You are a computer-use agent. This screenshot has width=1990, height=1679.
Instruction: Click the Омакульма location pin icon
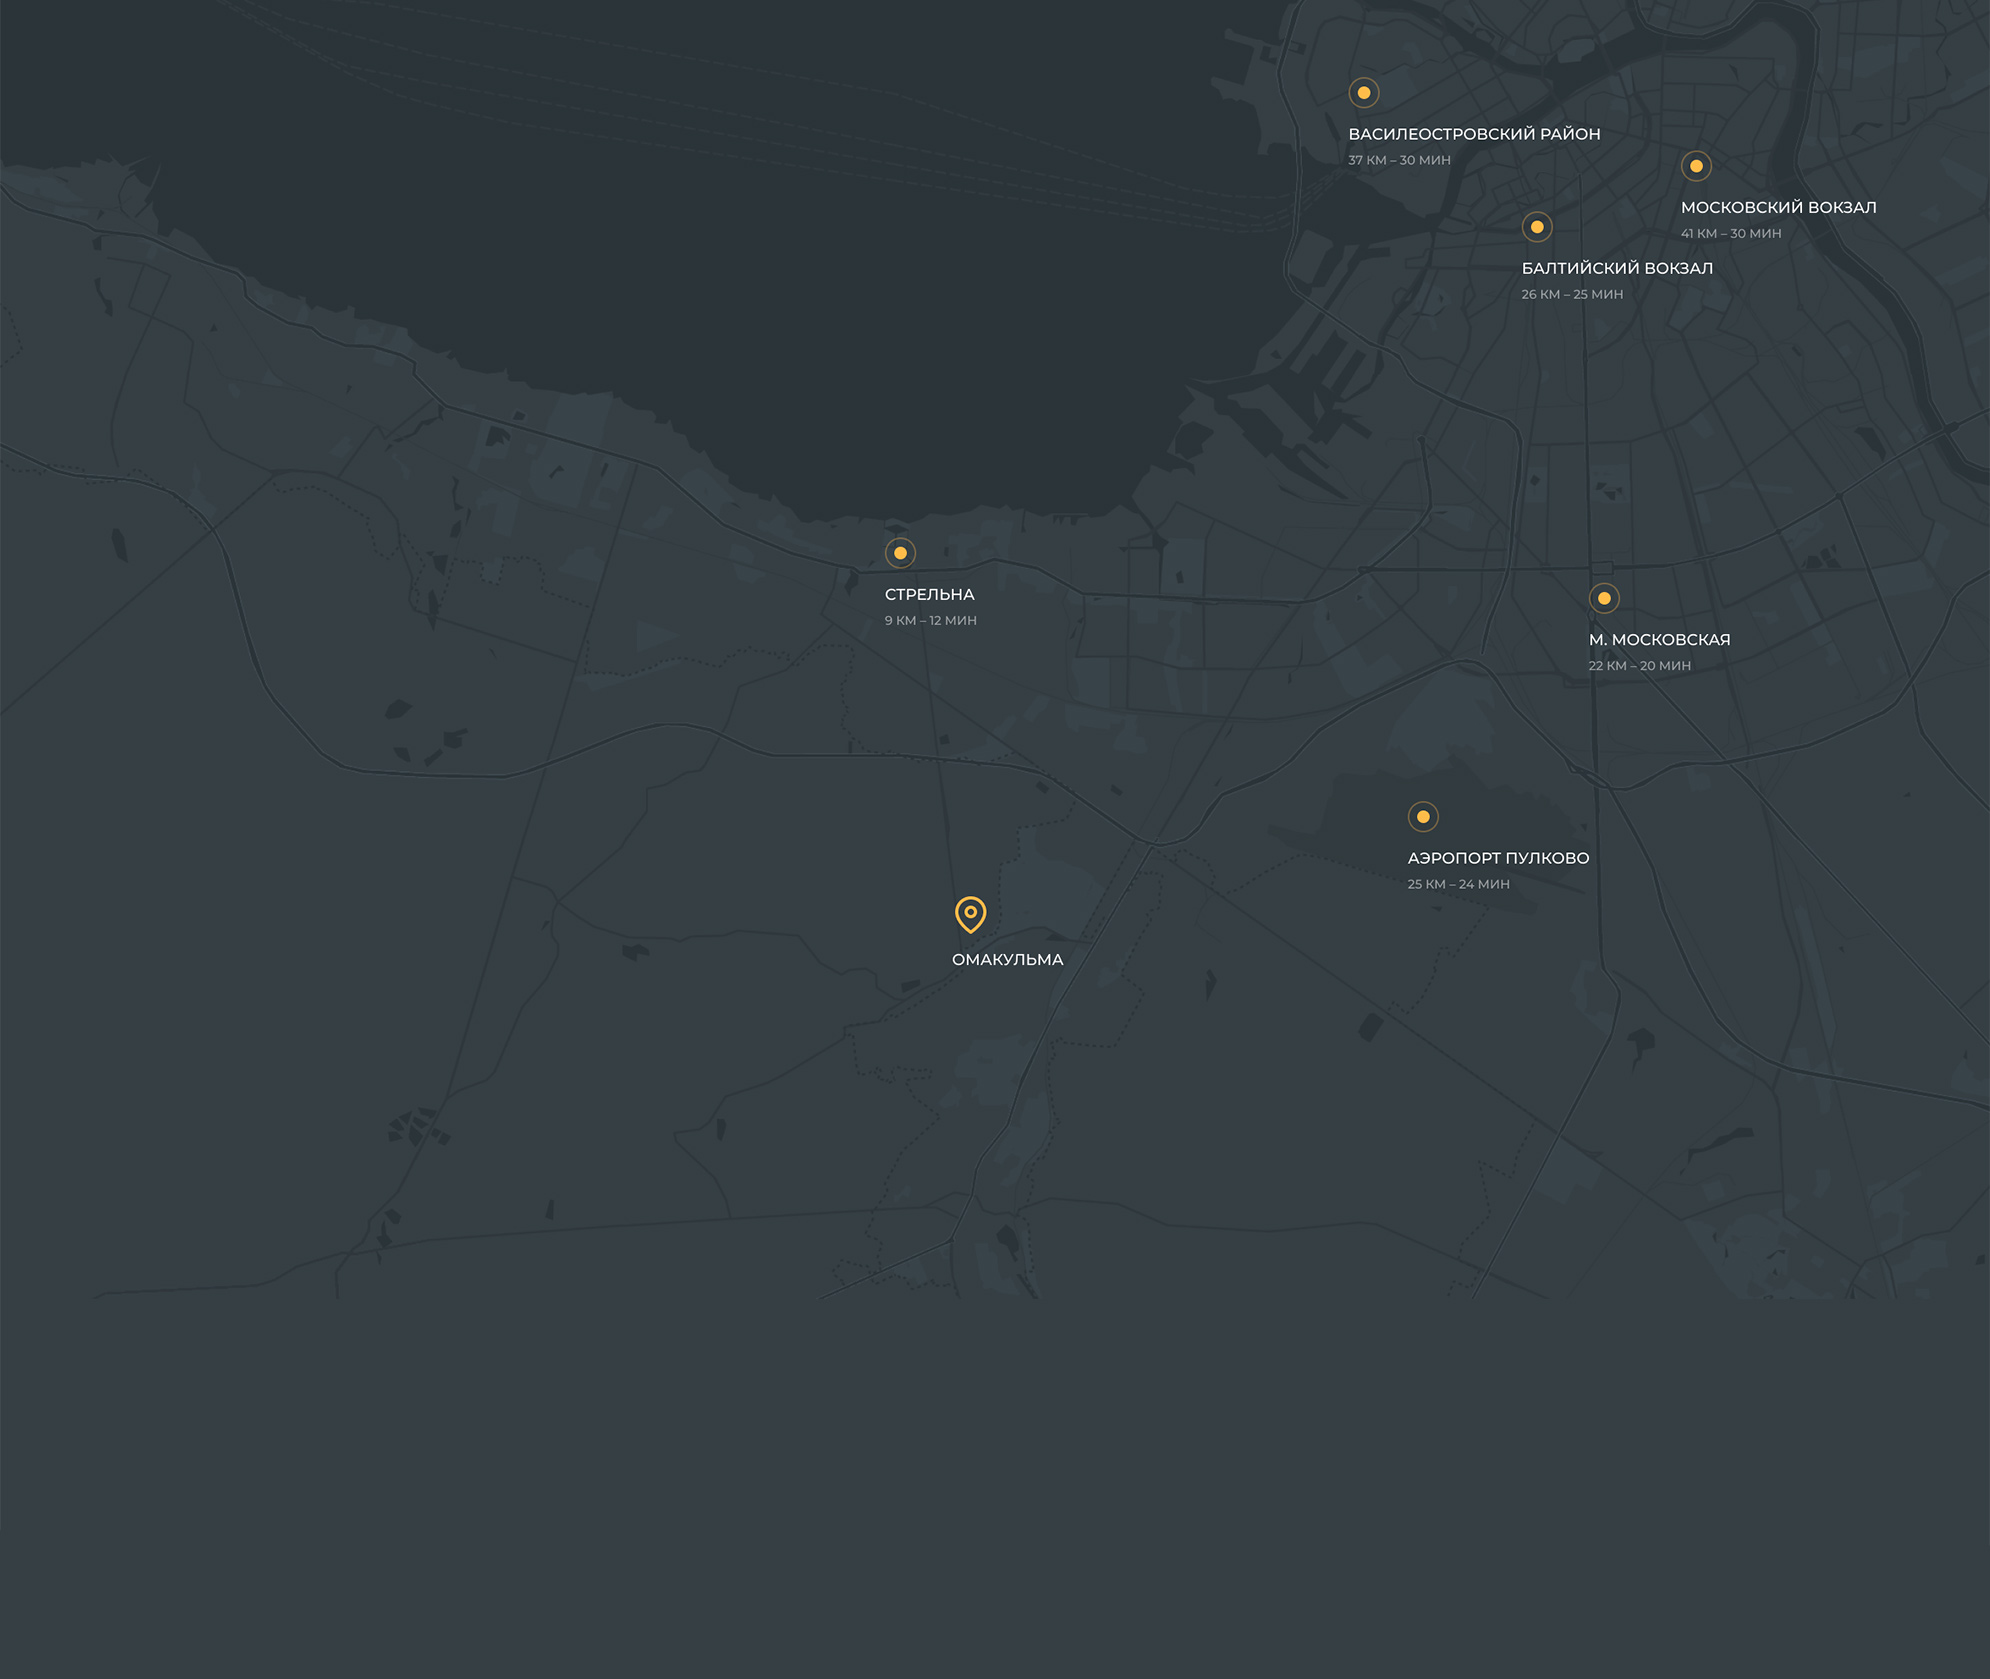(x=970, y=913)
